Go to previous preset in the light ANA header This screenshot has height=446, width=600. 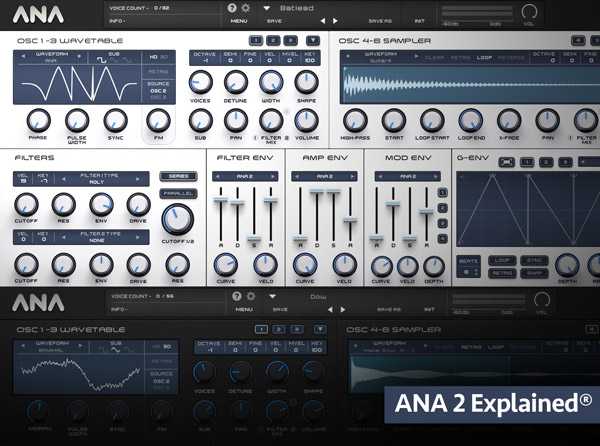click(323, 21)
